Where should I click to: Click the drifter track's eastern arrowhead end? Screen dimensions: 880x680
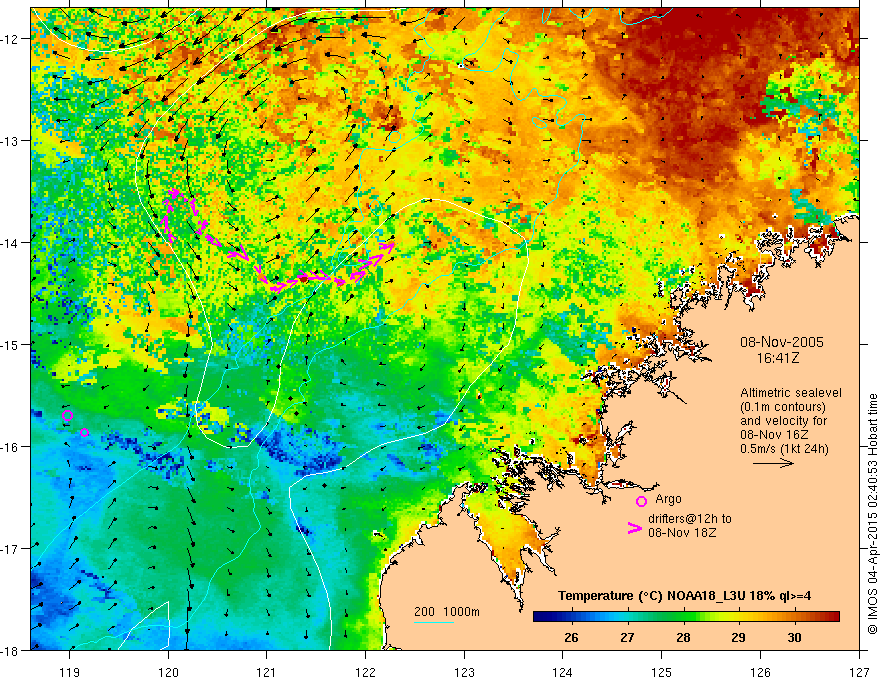tap(388, 245)
